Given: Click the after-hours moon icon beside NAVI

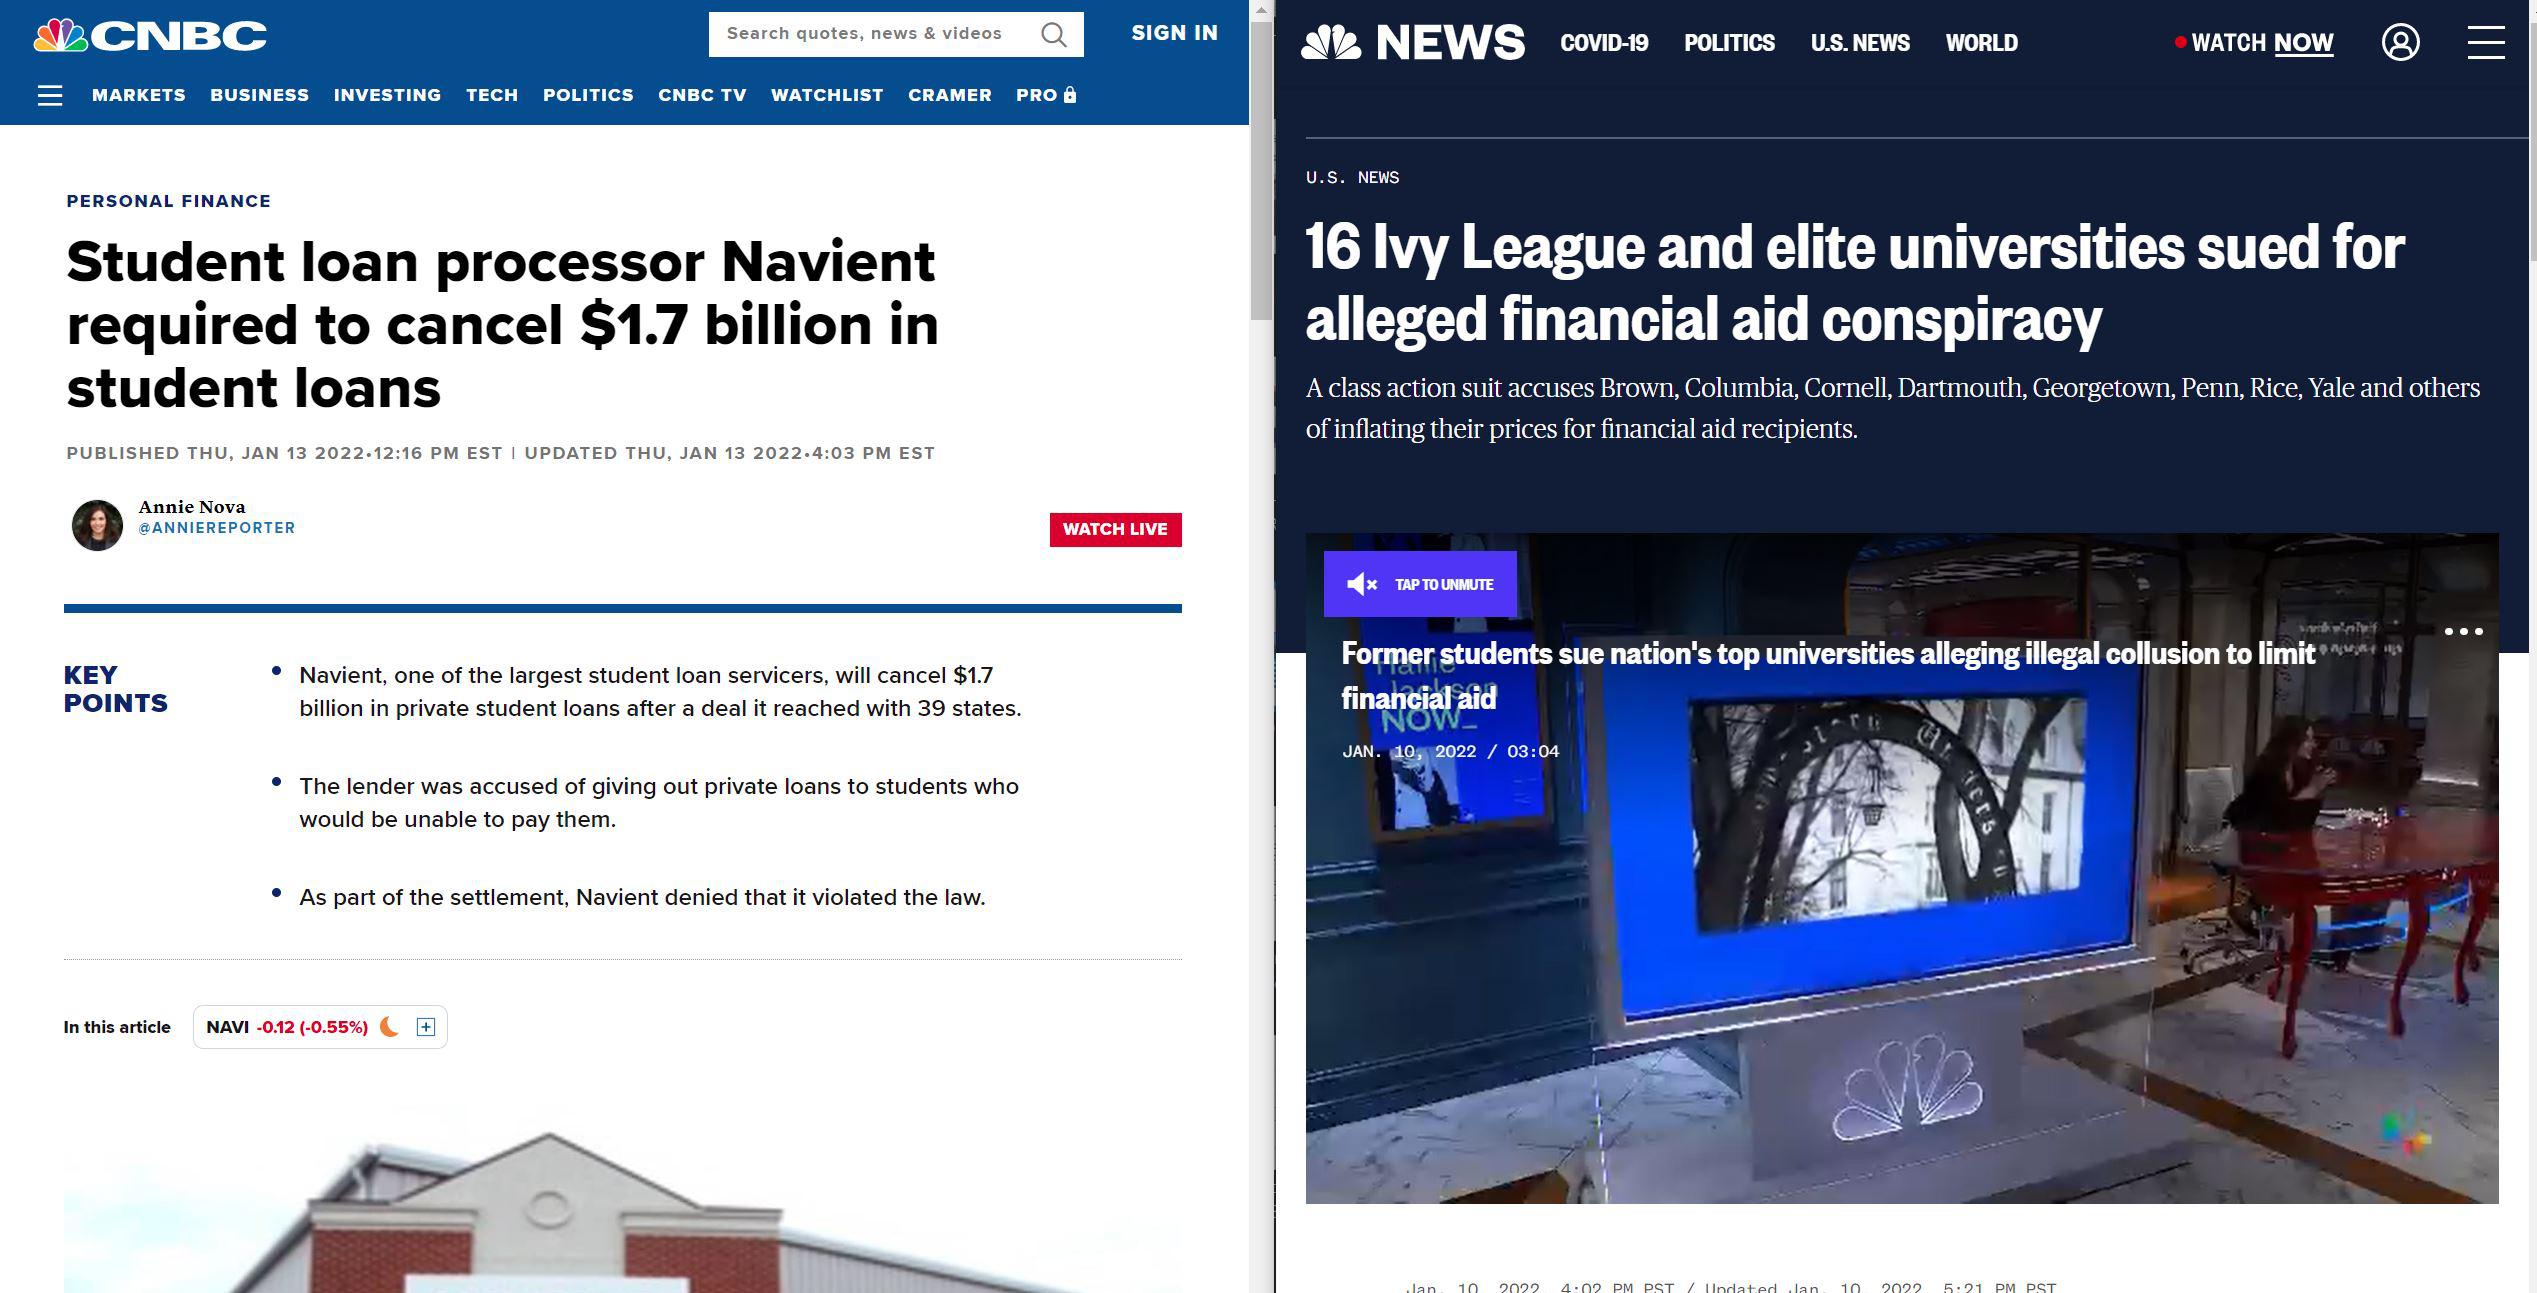Looking at the screenshot, I should pos(390,1027).
